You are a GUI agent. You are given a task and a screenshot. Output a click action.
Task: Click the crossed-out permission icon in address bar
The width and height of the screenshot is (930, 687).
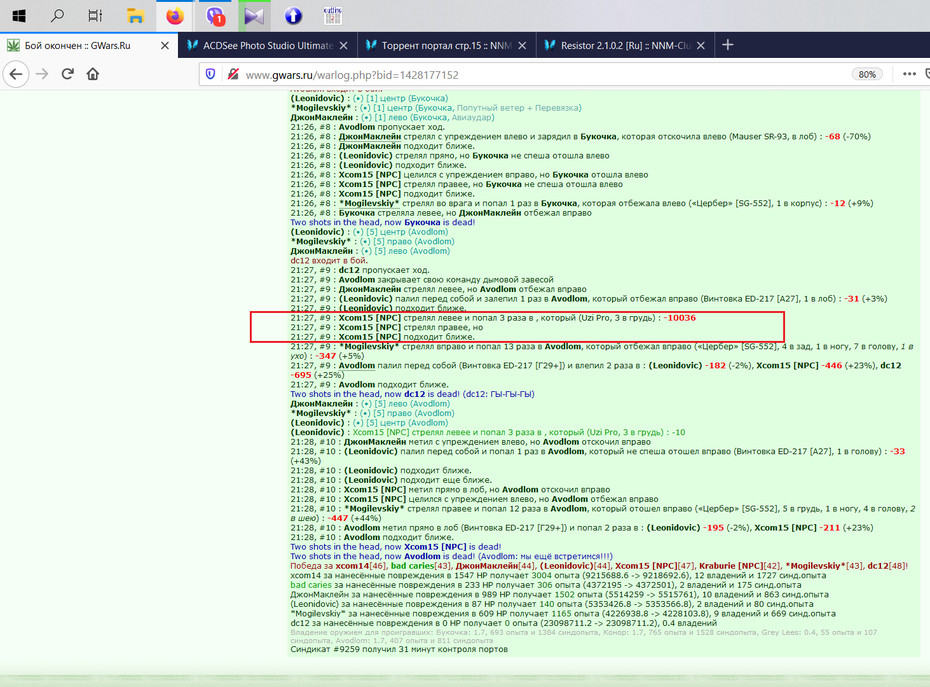pos(233,74)
